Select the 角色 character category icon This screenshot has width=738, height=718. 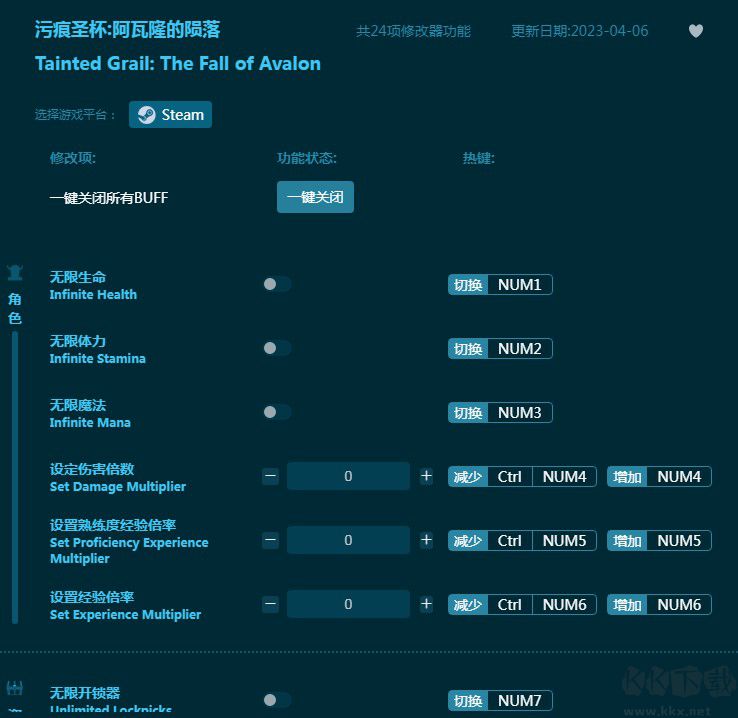point(15,272)
